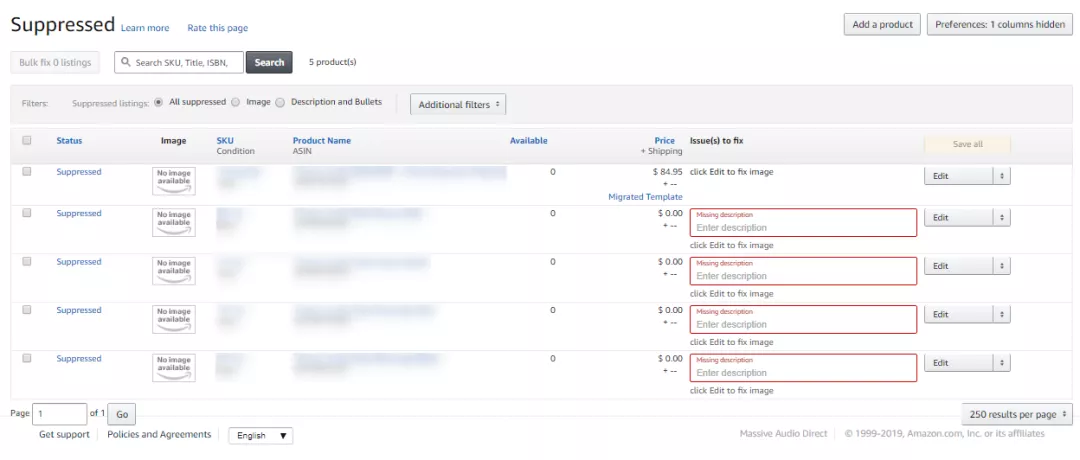Open the Learn more link
This screenshot has height=460, width=1080.
click(145, 28)
